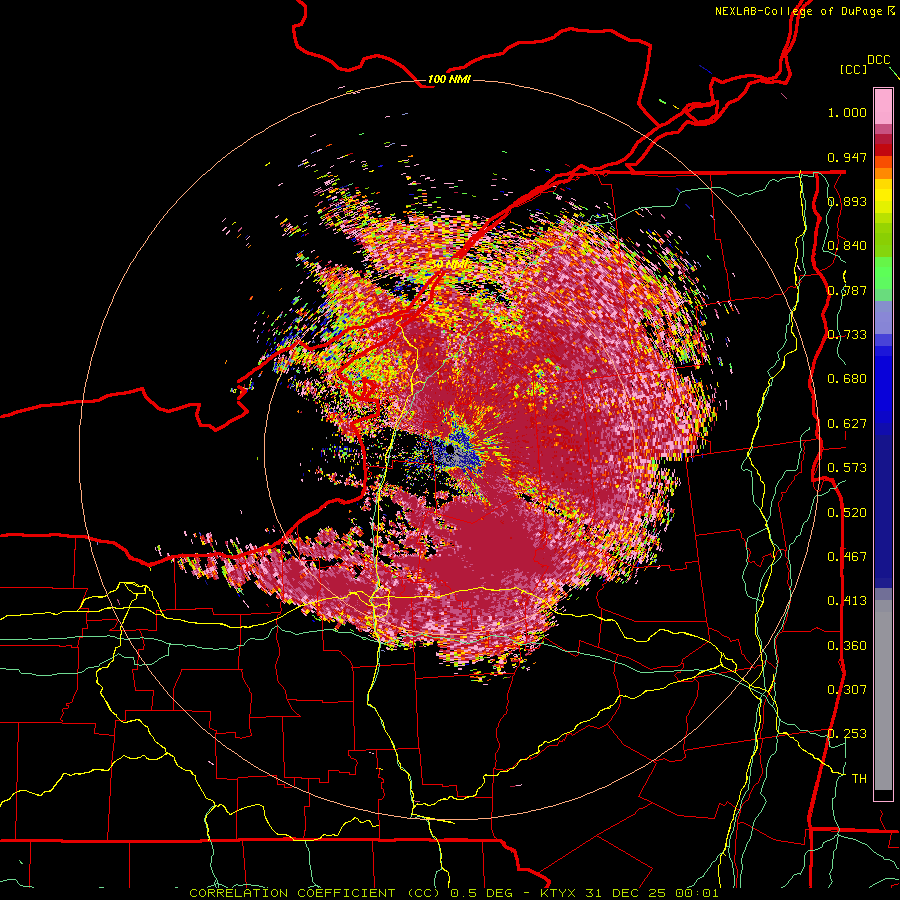This screenshot has height=900, width=900.
Task: Select the 0.893 scale value
Action: (x=847, y=201)
